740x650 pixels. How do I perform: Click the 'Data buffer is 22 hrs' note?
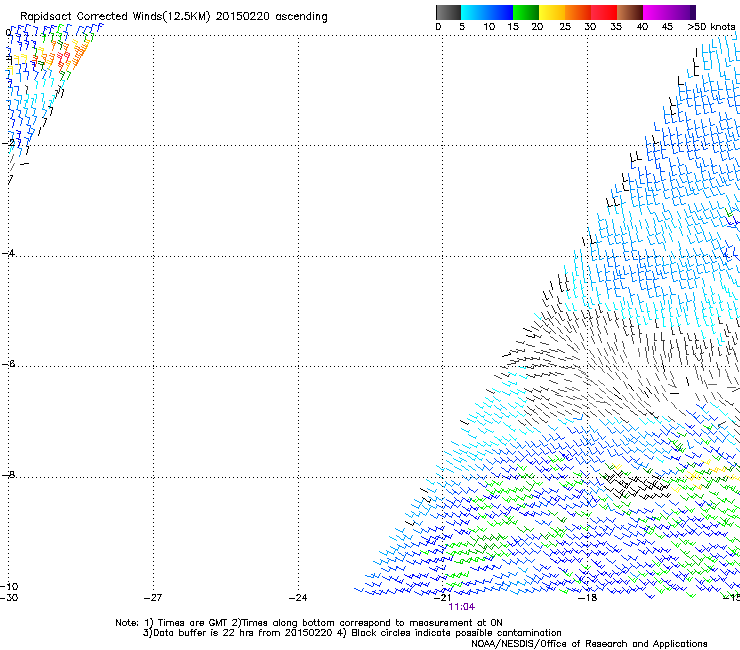202,633
